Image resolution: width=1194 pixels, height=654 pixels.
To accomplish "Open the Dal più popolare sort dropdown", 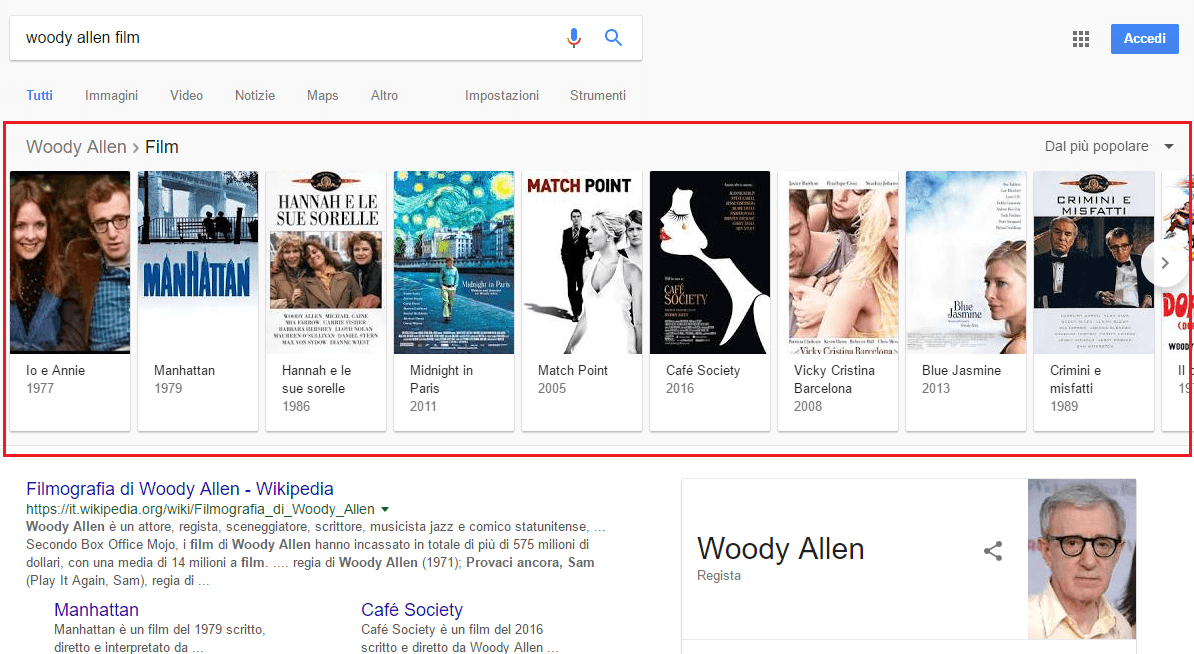I will (x=1109, y=146).
